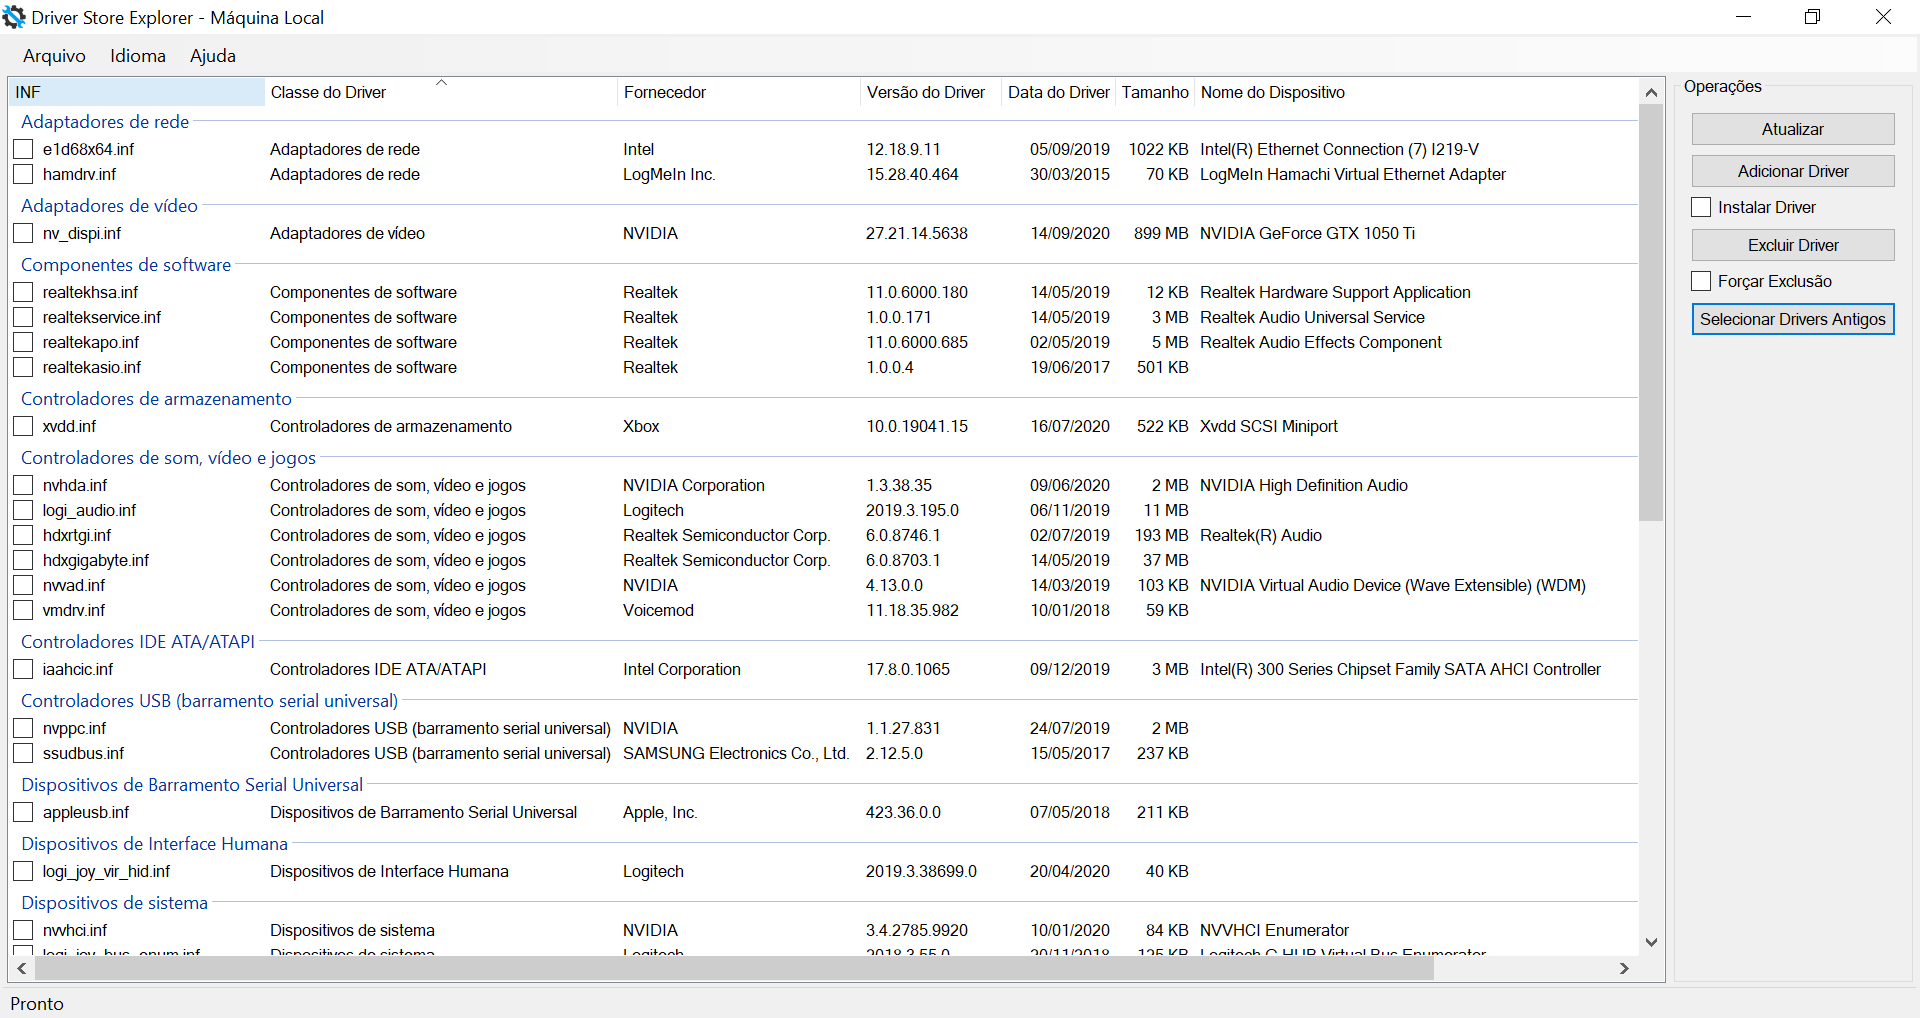Sort list by Versão do Driver column
1920x1018 pixels.
[926, 92]
